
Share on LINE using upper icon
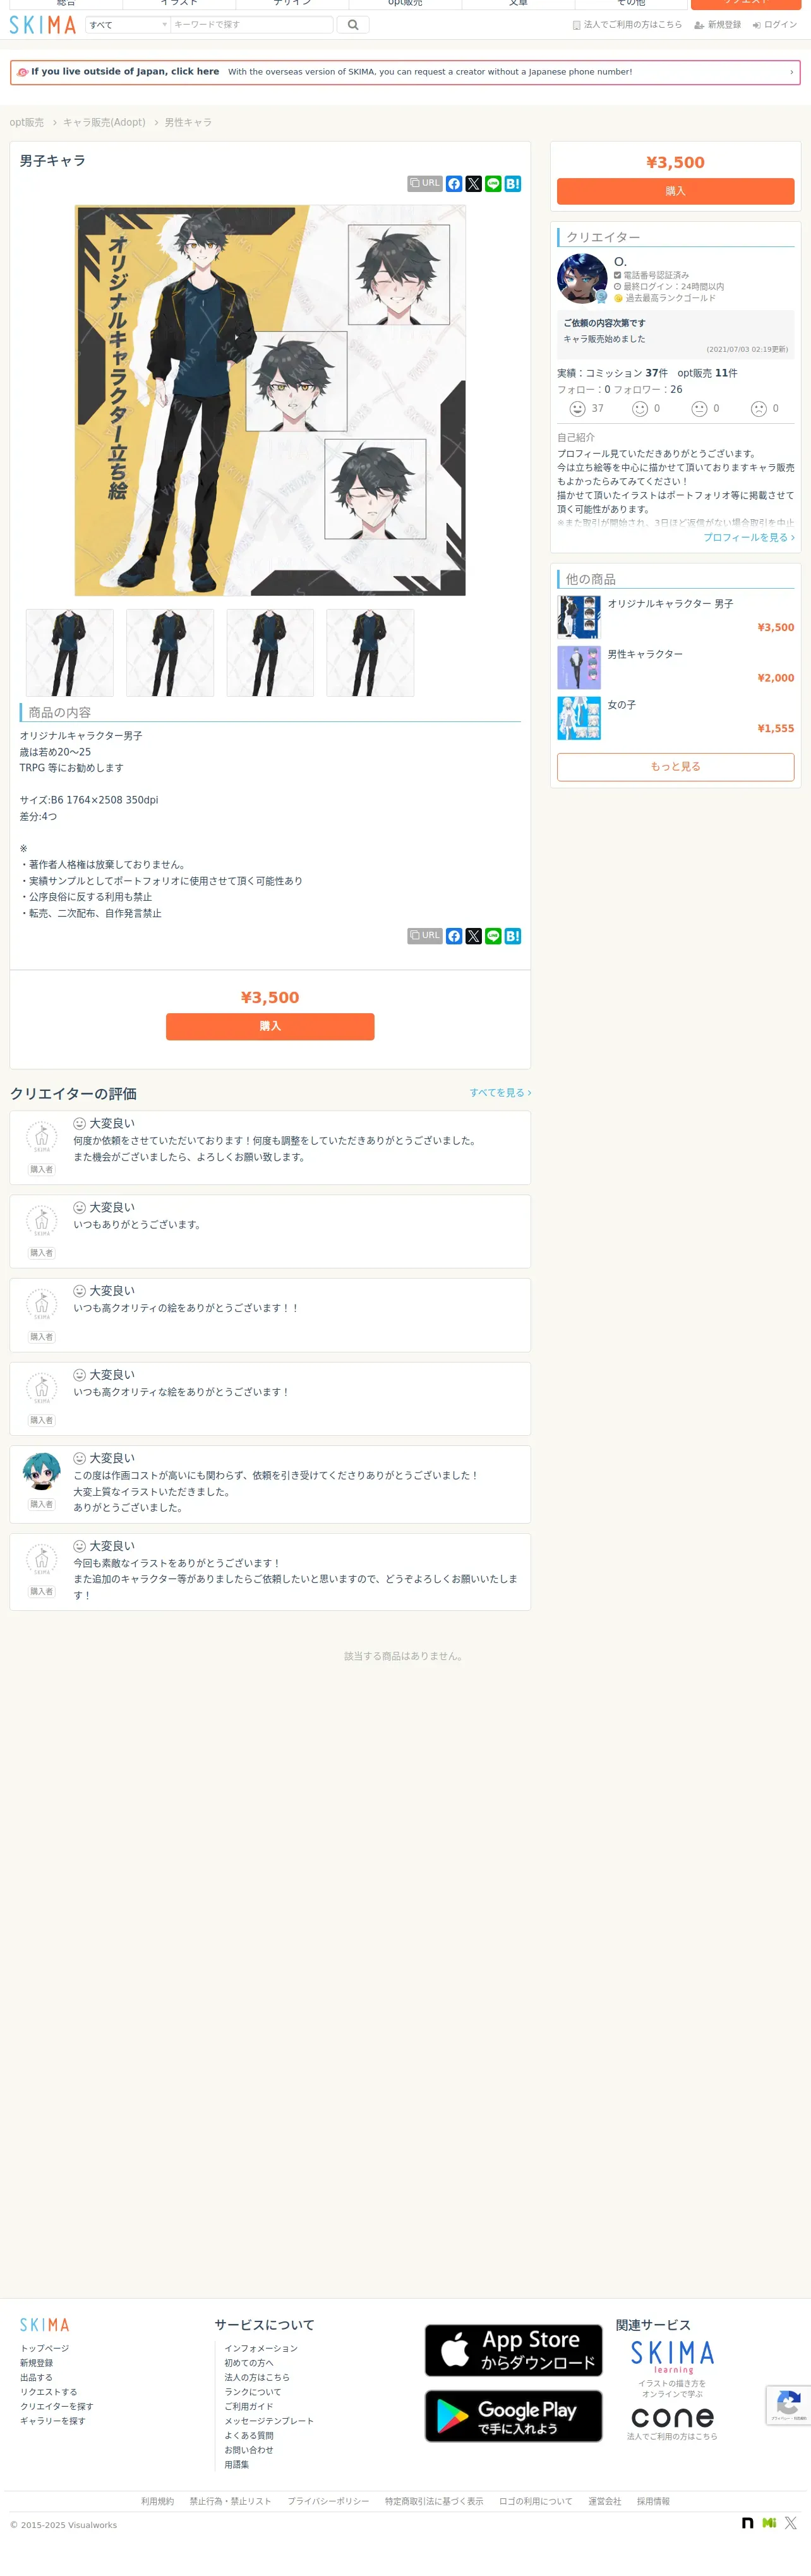coord(493,184)
